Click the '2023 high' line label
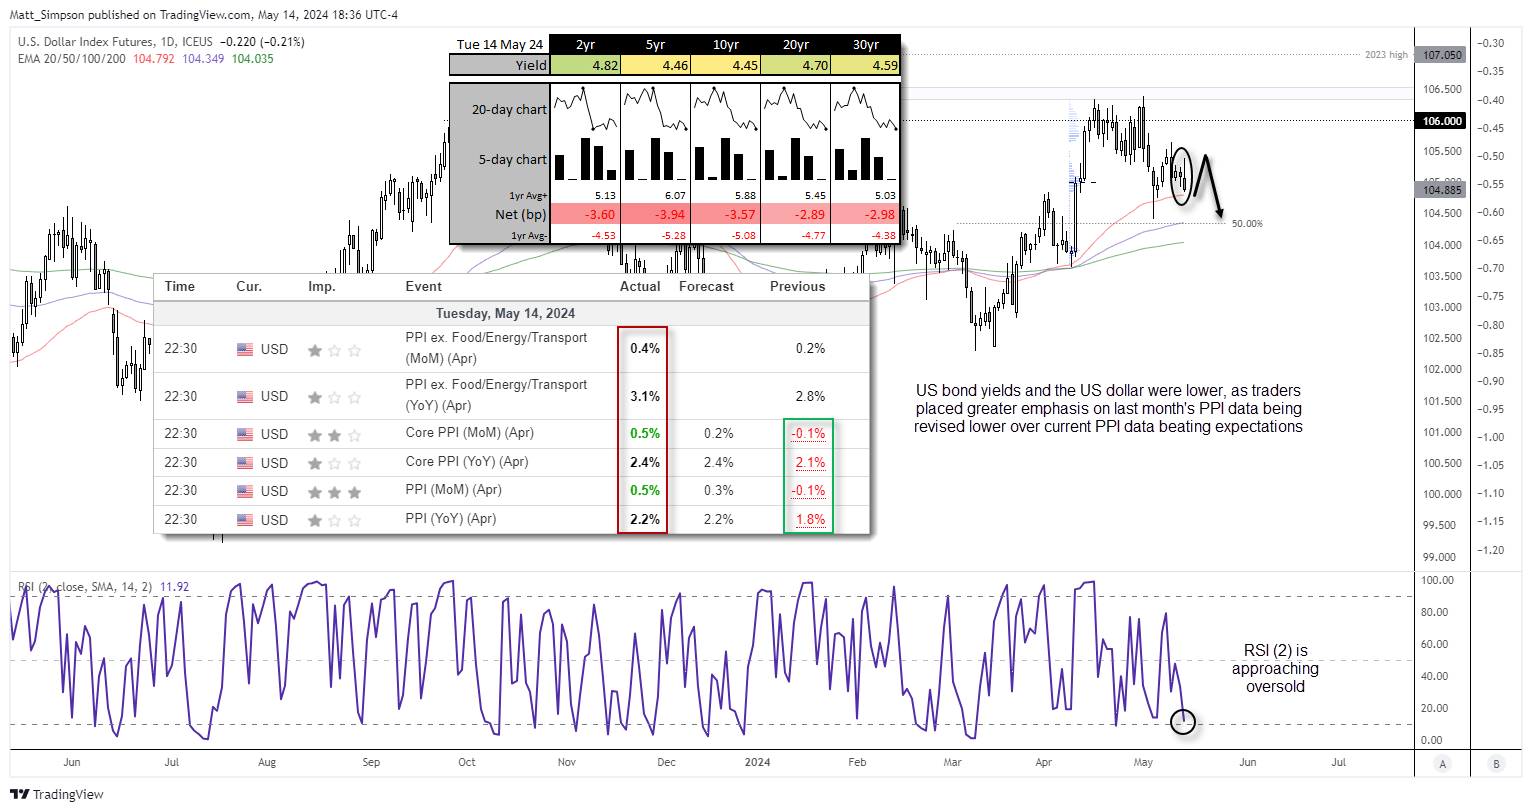This screenshot has height=812, width=1532. point(1386,55)
